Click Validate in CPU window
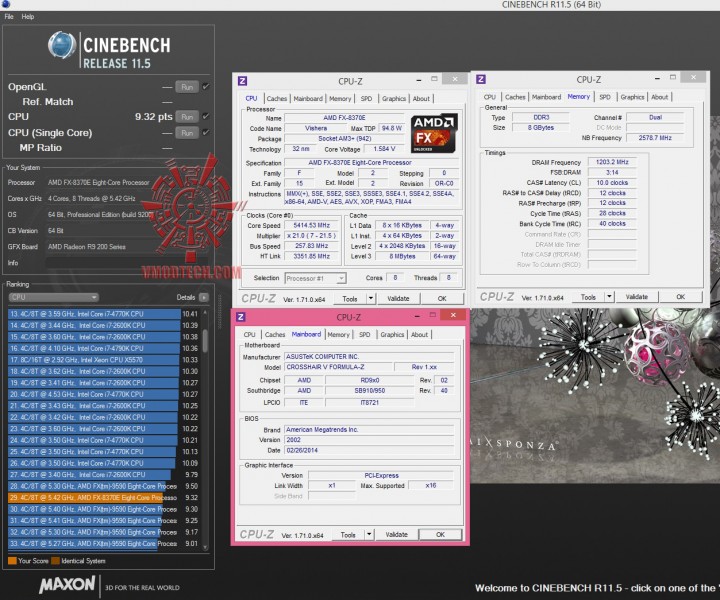Viewport: 720px width, 600px height. point(398,298)
